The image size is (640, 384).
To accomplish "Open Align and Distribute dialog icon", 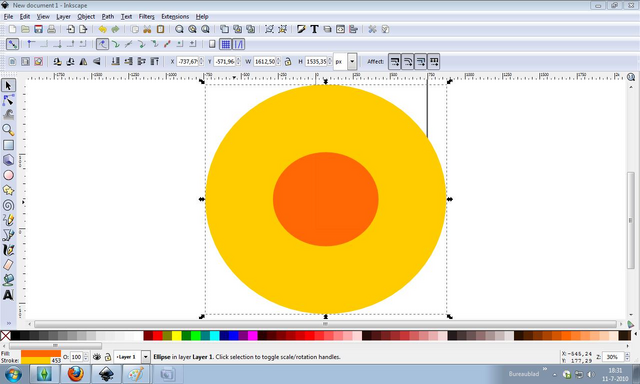I will pos(353,29).
